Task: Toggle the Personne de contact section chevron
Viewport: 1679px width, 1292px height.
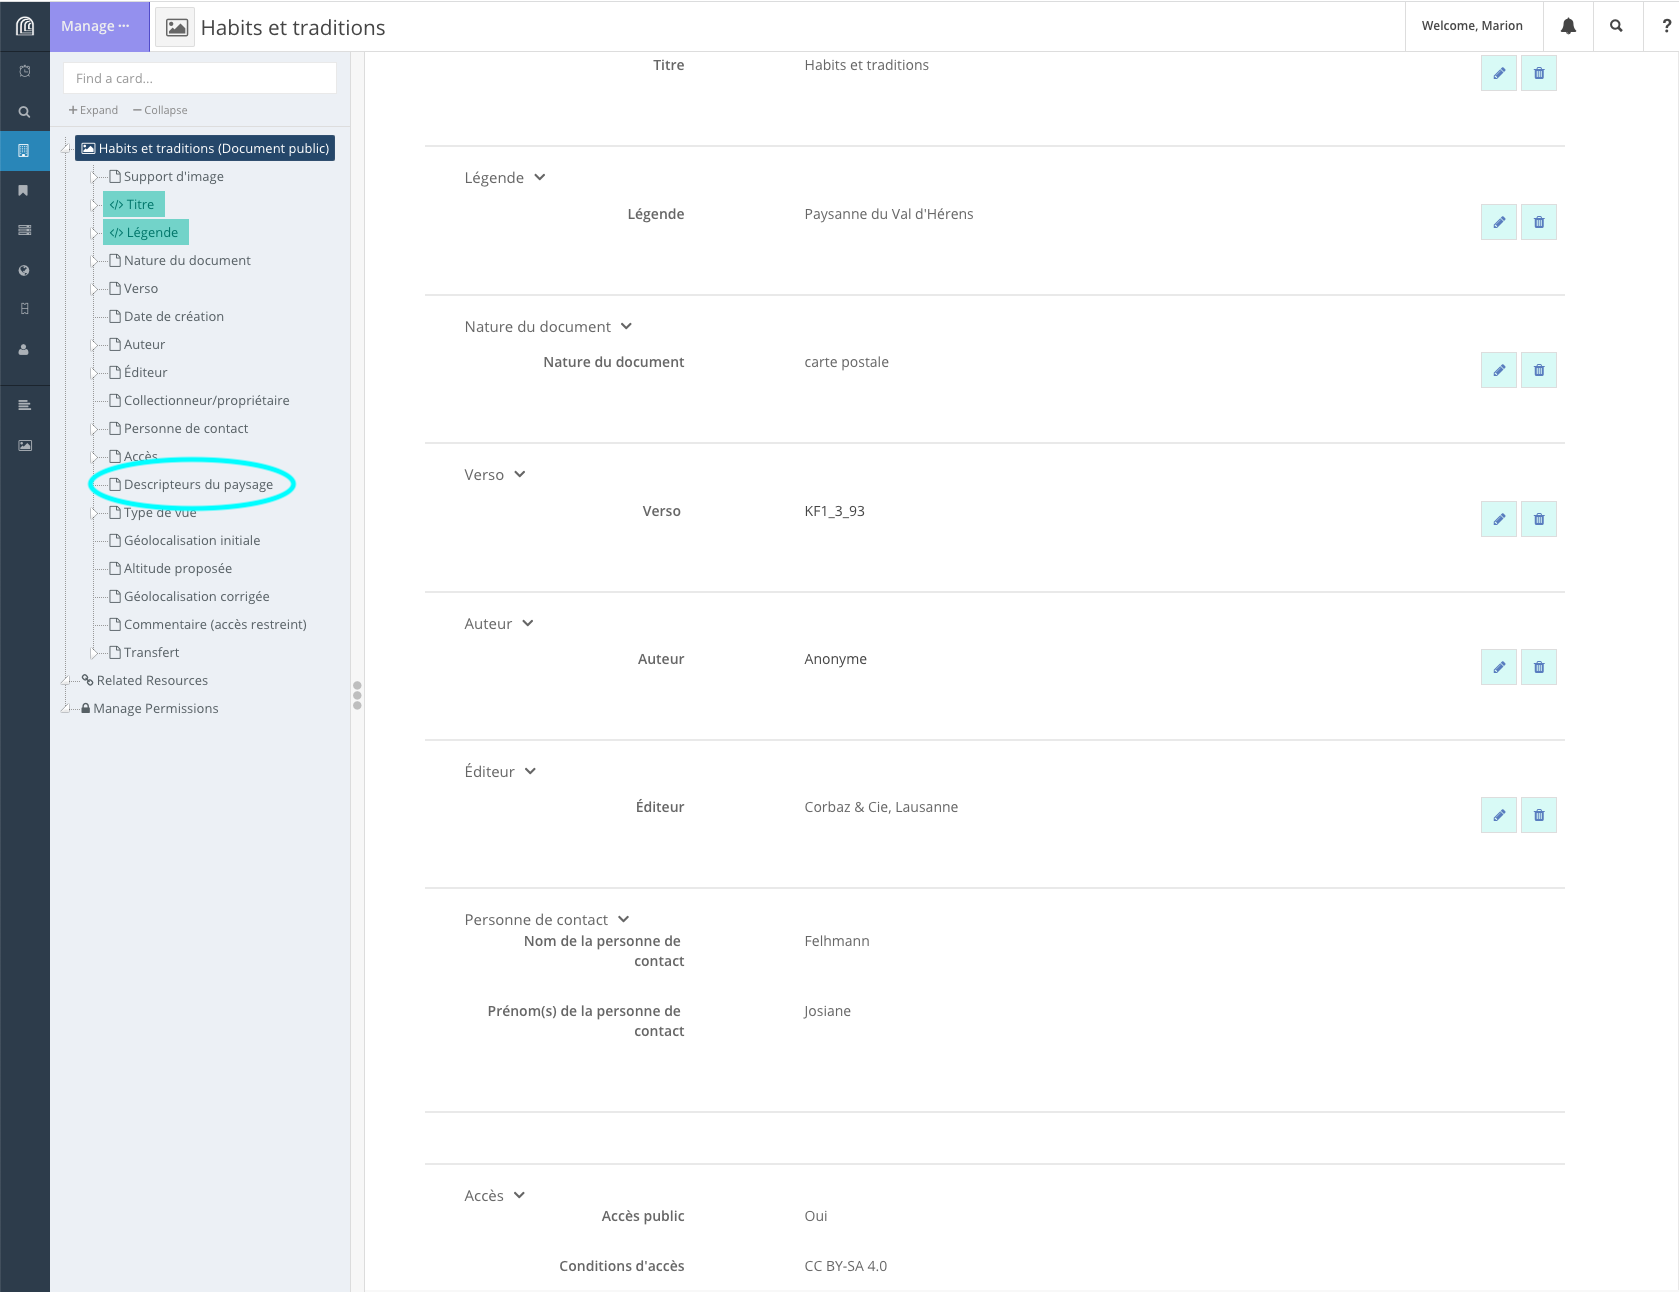Action: click(x=624, y=920)
